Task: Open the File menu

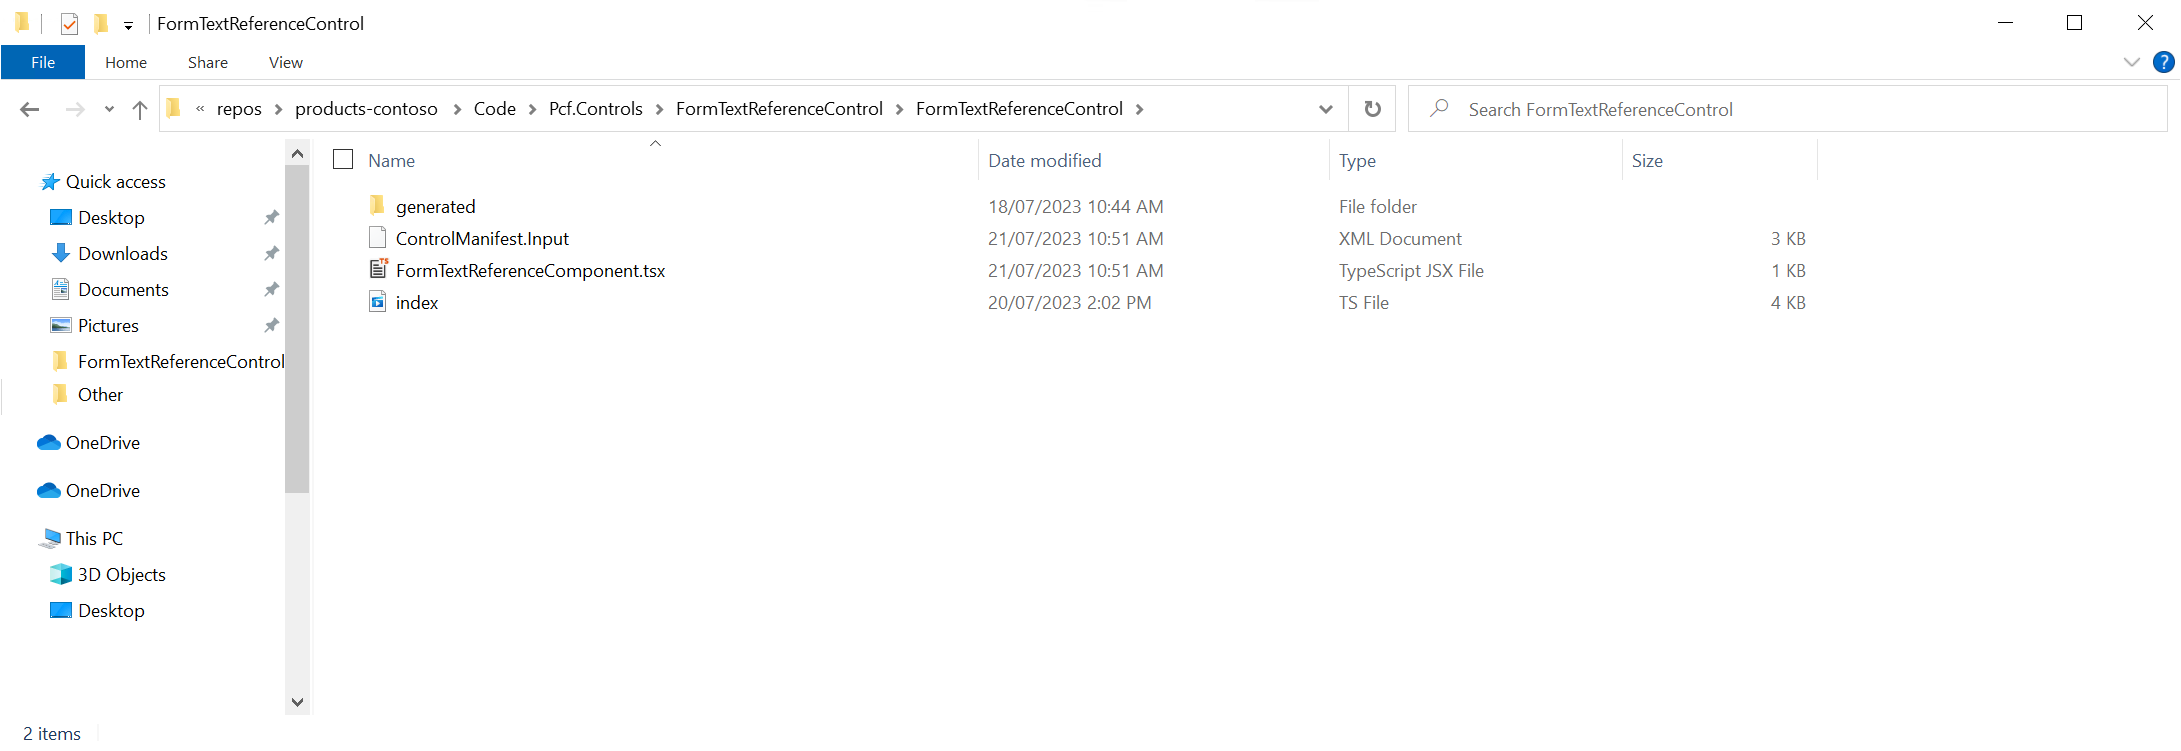Action: 43,62
